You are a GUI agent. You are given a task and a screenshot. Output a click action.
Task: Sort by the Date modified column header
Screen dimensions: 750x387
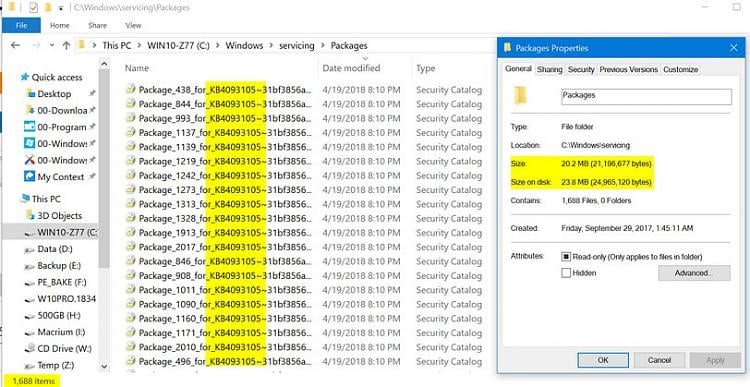[351, 68]
